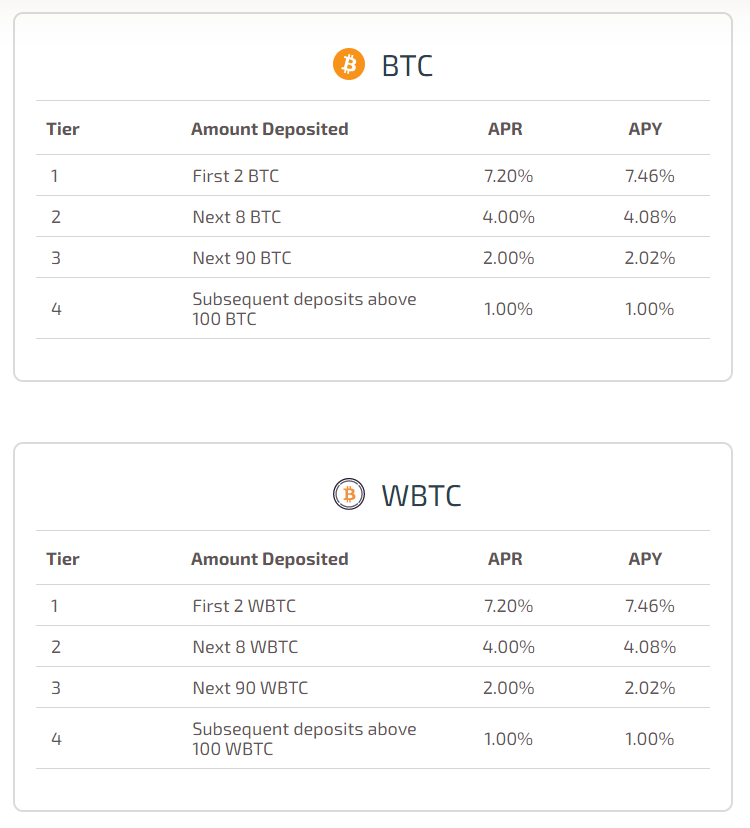Click the WBTC wrapped bitcoin icon
Image resolution: width=750 pixels, height=828 pixels.
349,494
